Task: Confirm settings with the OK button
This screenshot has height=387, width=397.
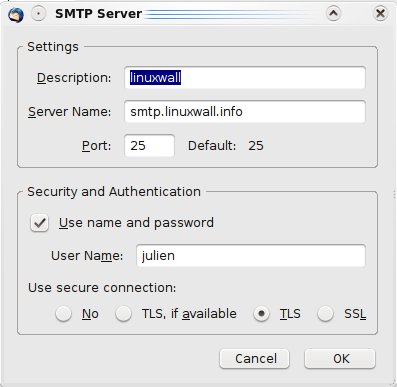Action: (340, 359)
